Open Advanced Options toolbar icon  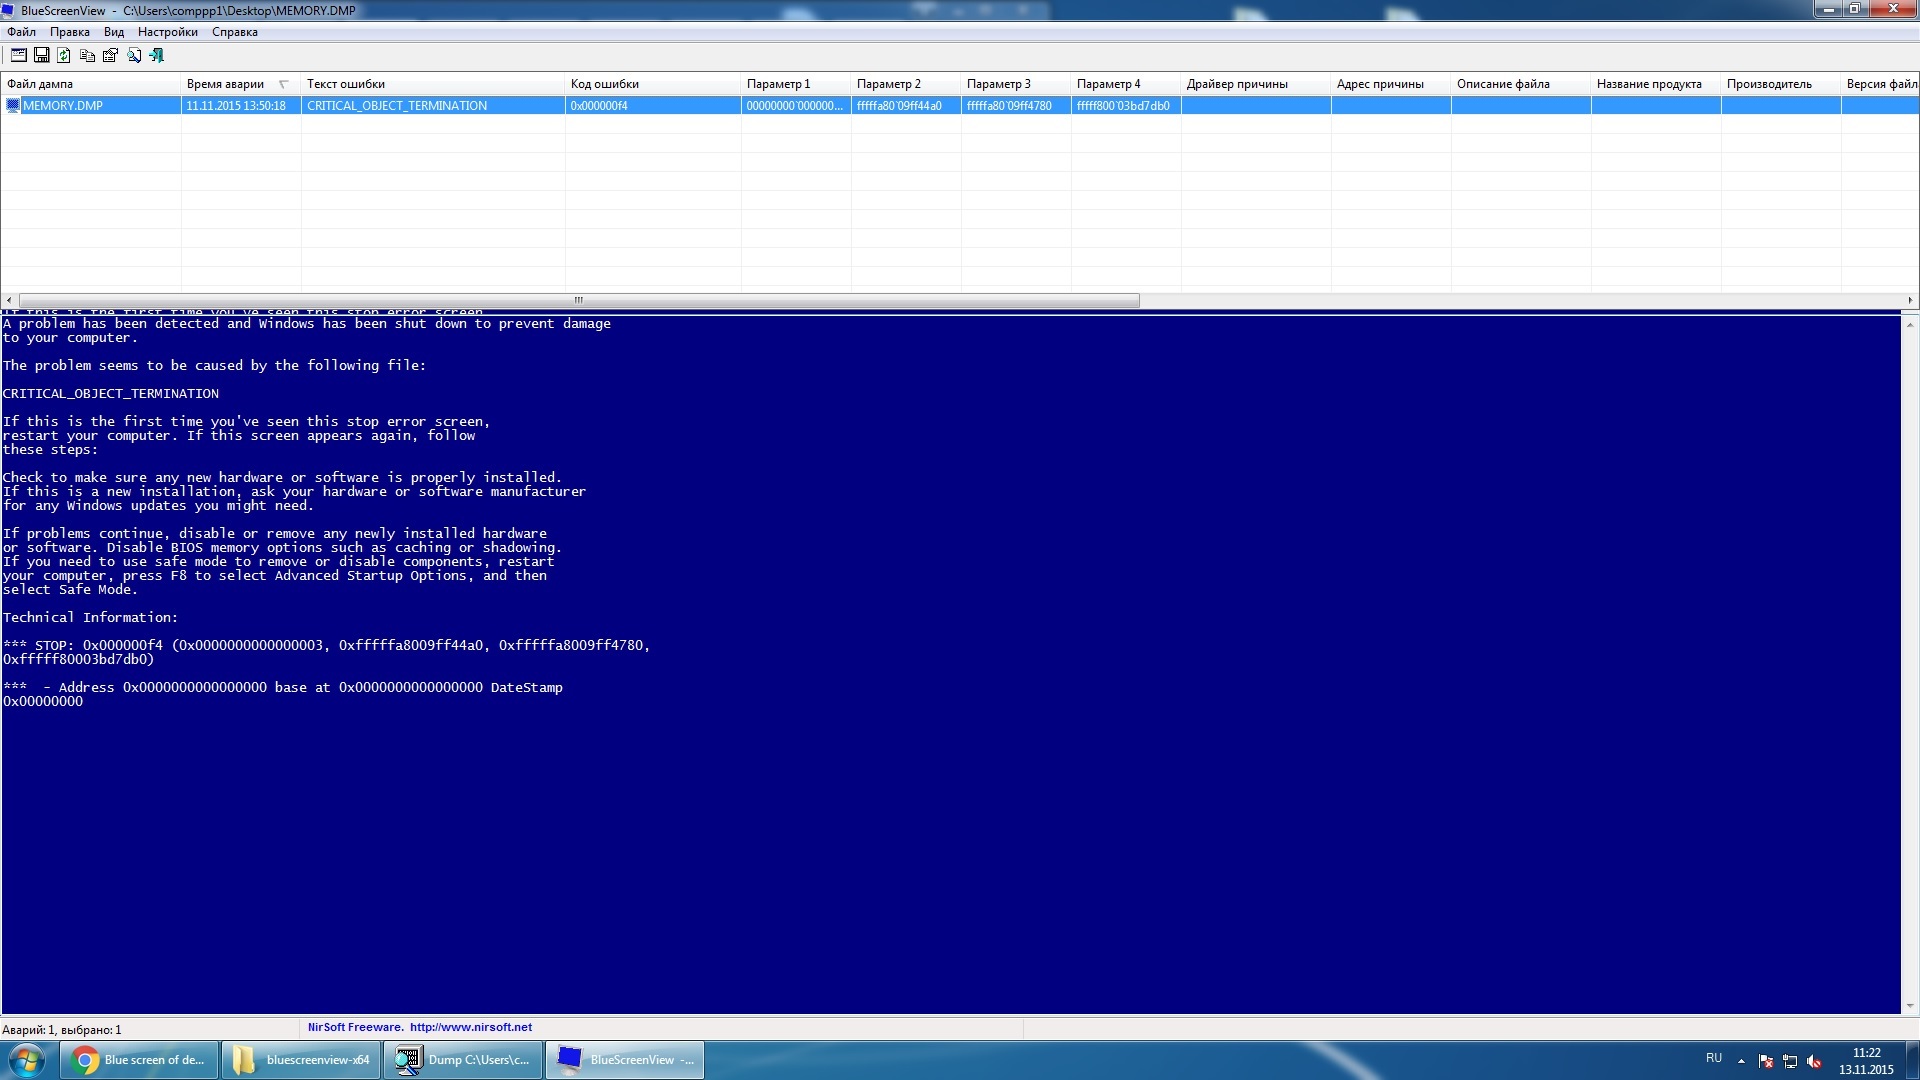[x=18, y=55]
